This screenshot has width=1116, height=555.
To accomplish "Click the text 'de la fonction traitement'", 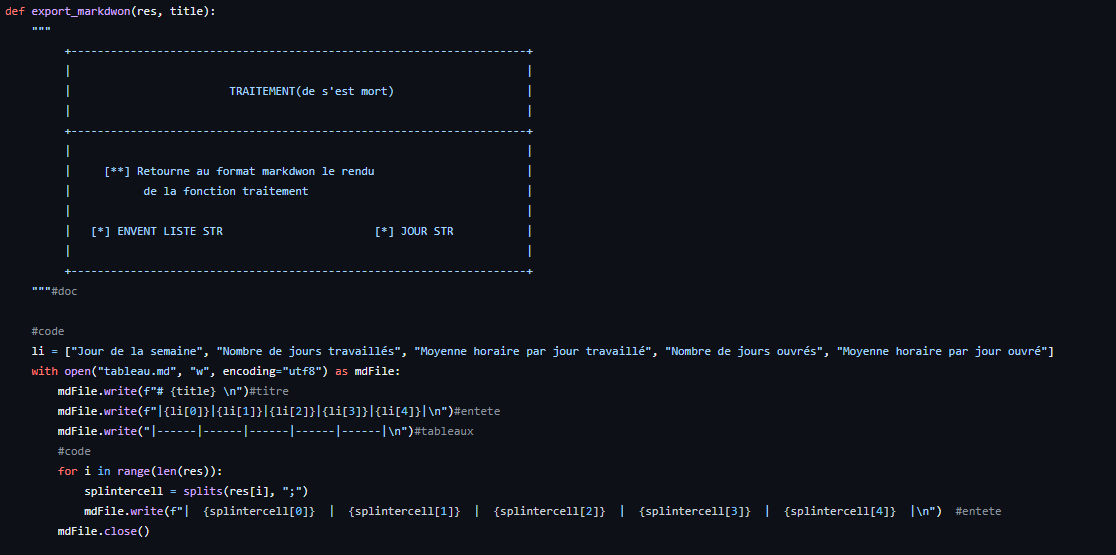I will 226,191.
